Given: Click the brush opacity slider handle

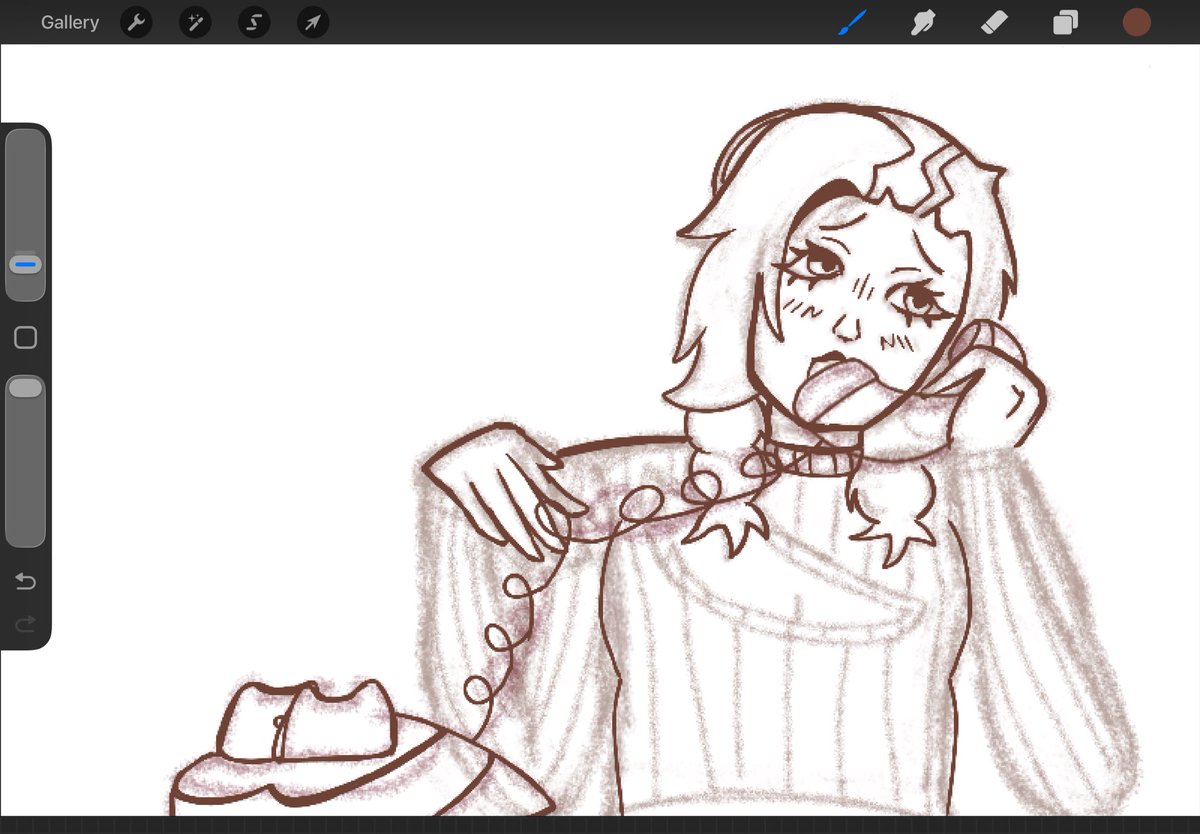Looking at the screenshot, I should (x=26, y=387).
